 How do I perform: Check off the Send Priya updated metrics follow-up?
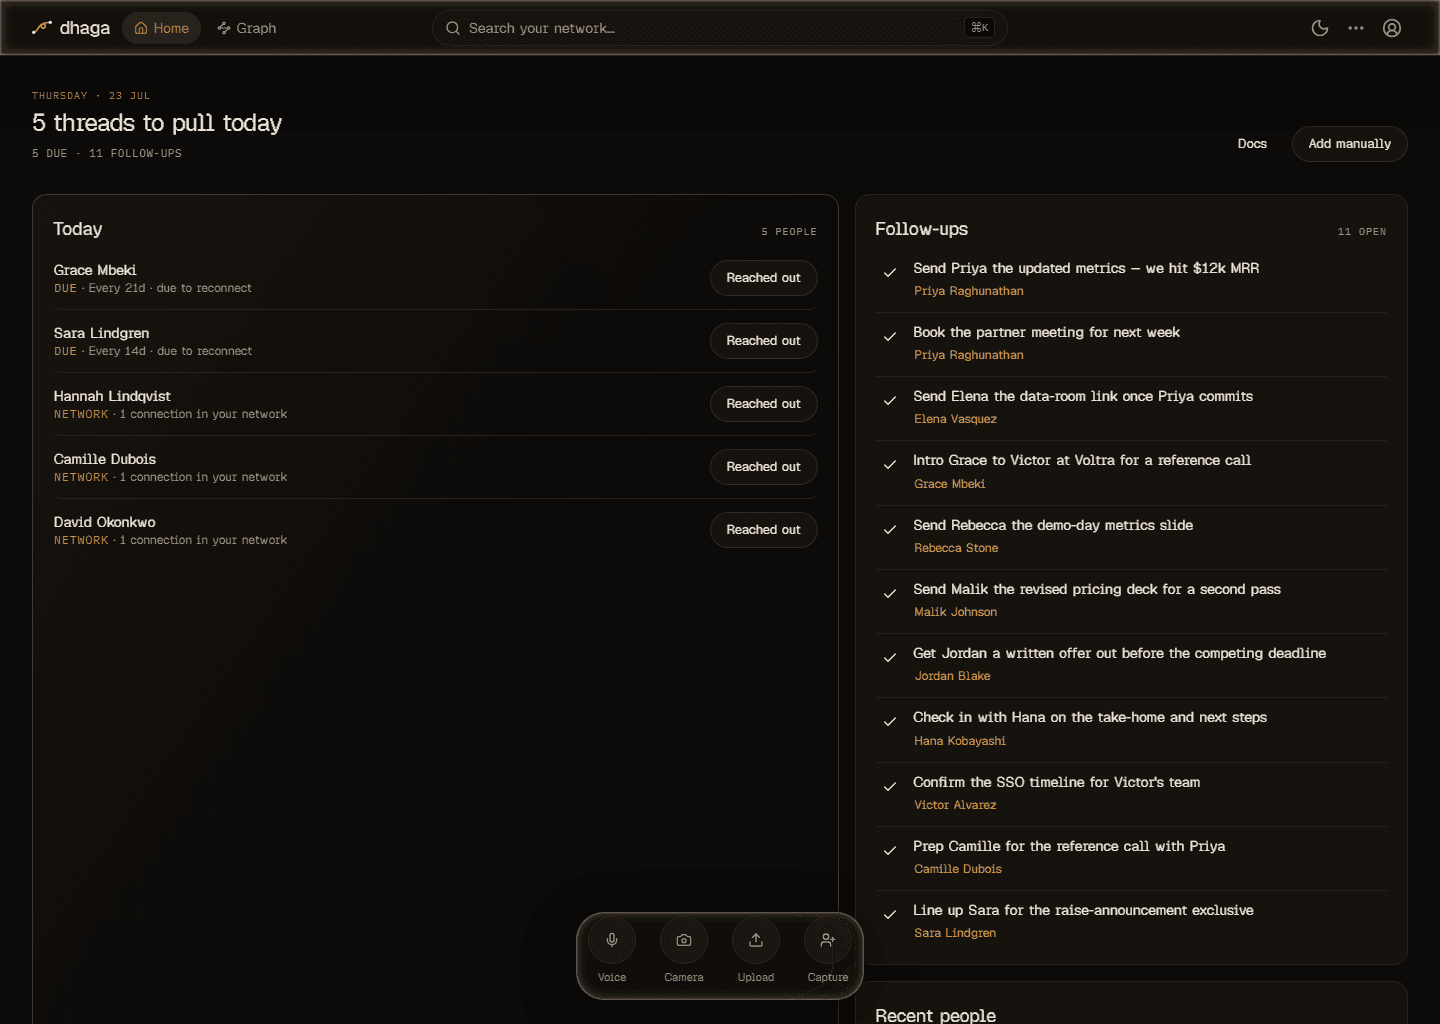(890, 273)
